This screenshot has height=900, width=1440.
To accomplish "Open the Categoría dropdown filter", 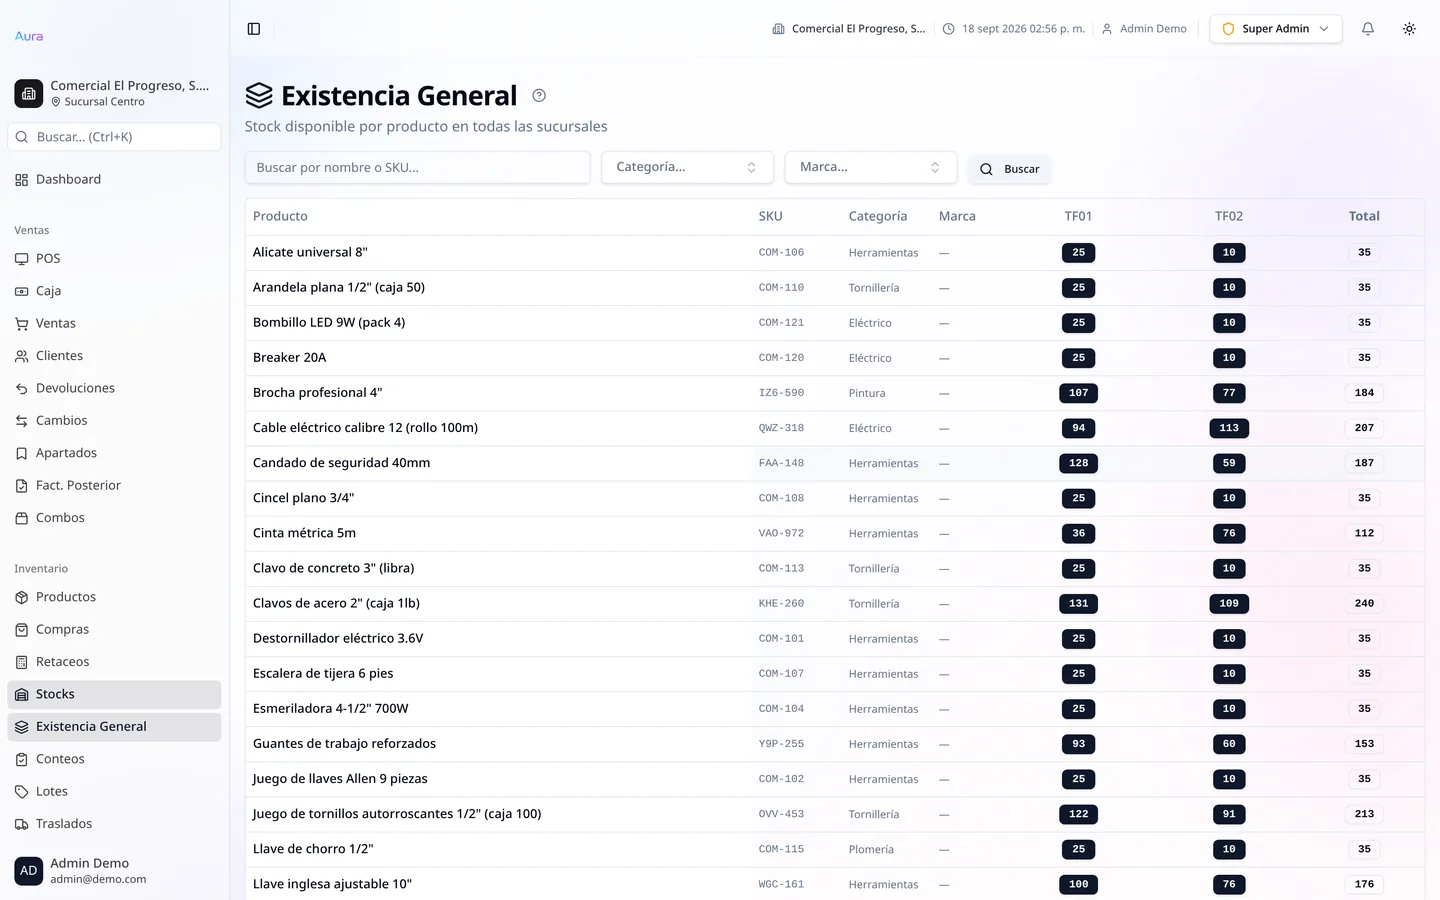I will coord(687,167).
